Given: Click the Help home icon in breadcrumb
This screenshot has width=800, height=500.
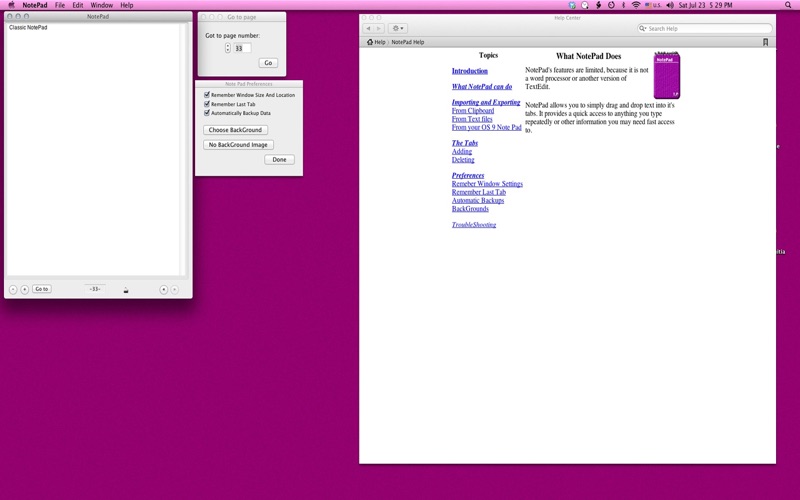Looking at the screenshot, I should (x=370, y=42).
